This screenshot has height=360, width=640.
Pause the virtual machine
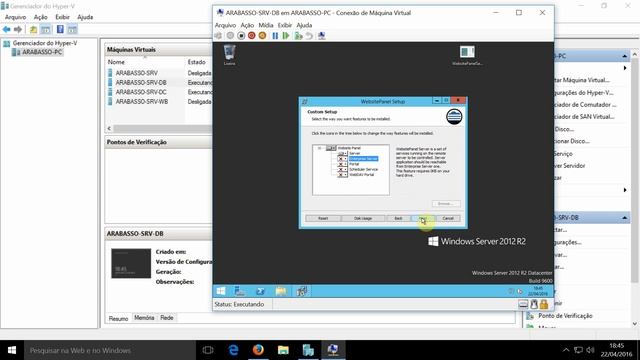(x=275, y=36)
